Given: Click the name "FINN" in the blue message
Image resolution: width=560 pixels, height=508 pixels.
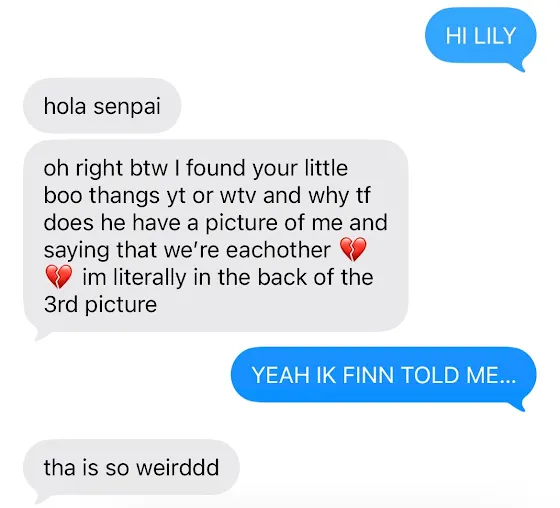Looking at the screenshot, I should click(369, 375).
